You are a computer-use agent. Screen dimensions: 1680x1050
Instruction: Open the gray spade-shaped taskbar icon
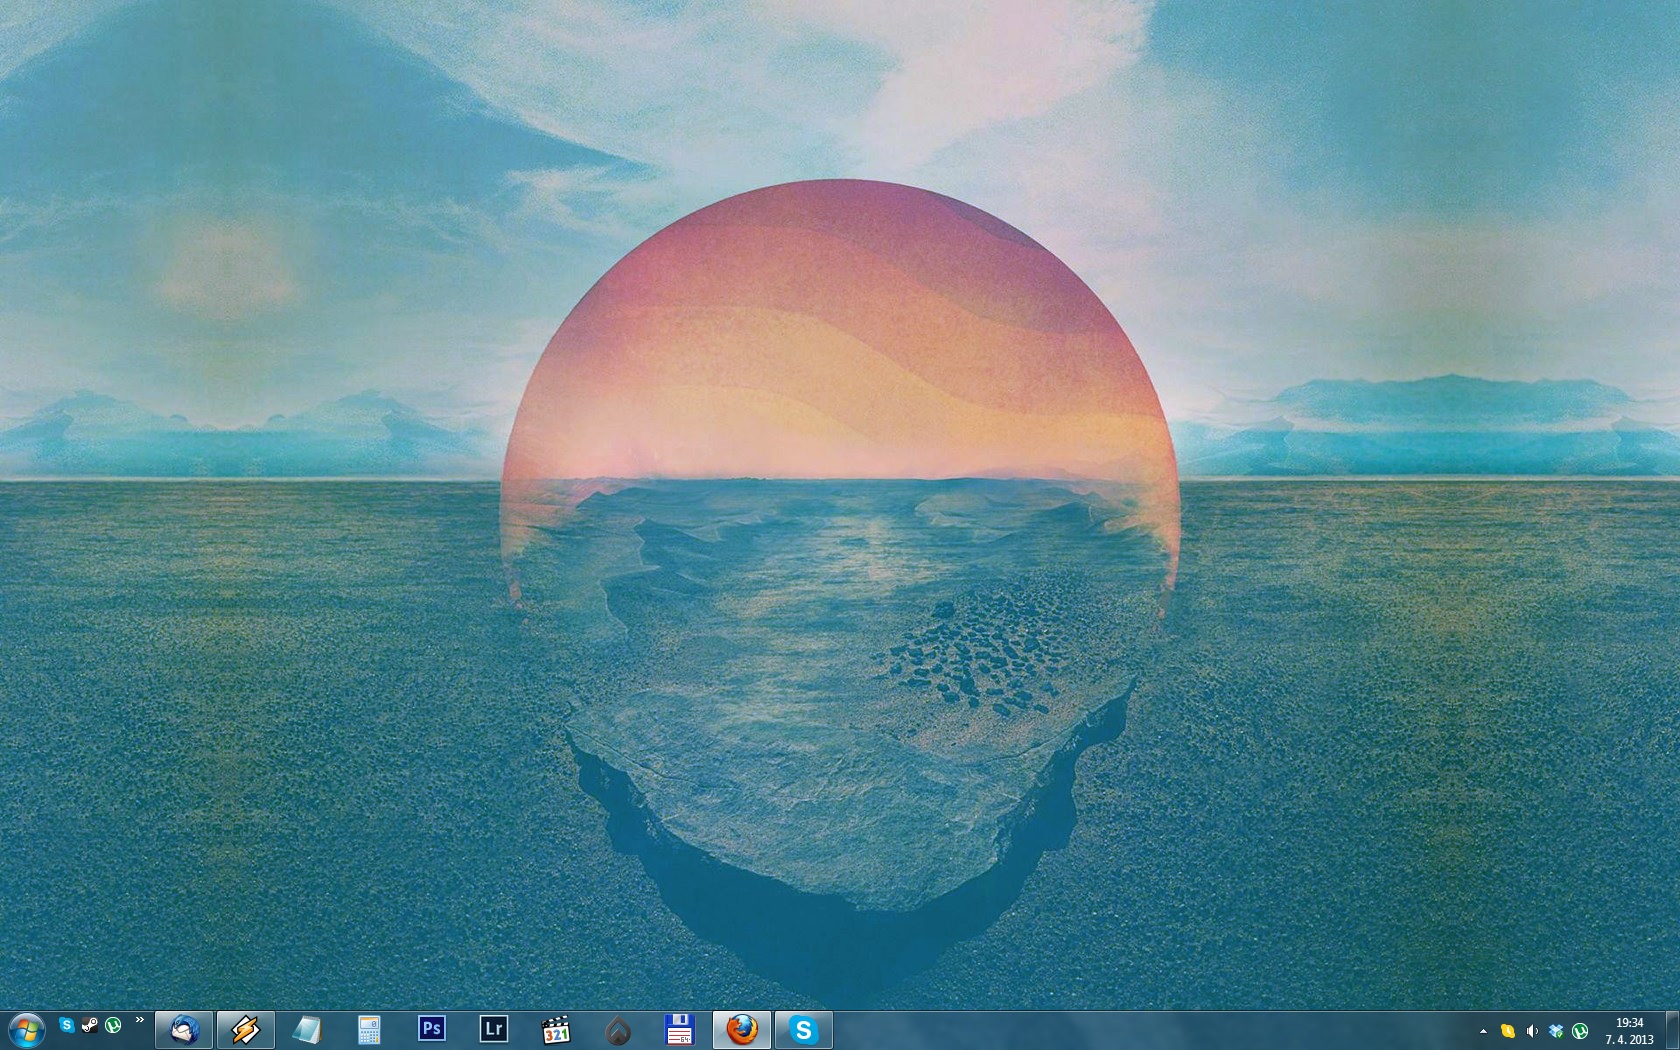point(617,1029)
